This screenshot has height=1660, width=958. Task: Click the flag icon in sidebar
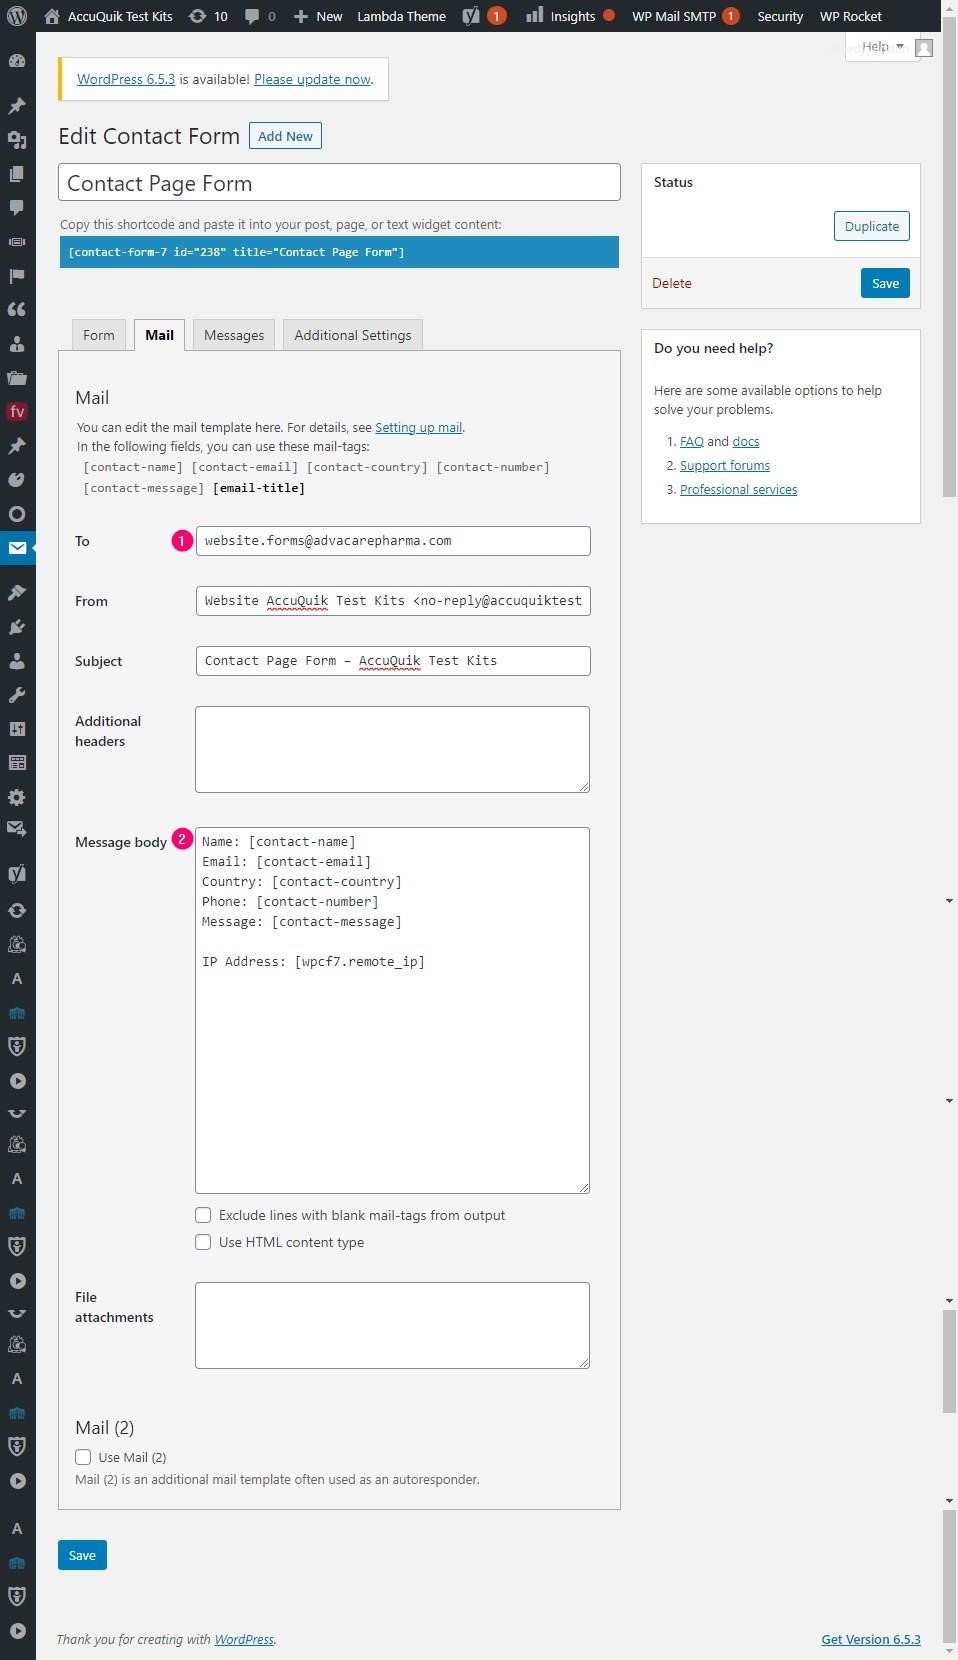(x=17, y=275)
